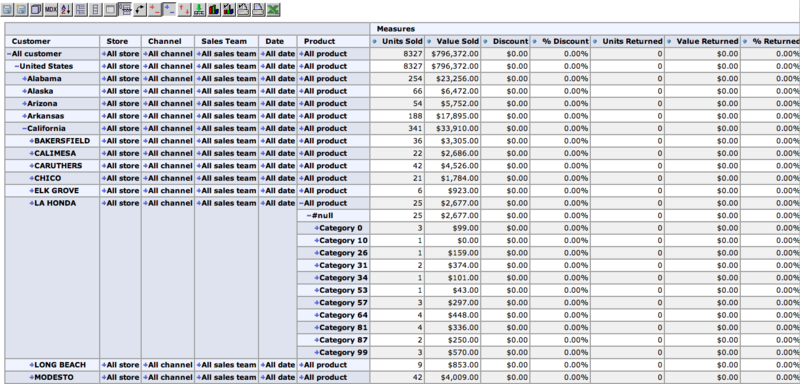Open the A-Z sort options icon

[66, 9]
